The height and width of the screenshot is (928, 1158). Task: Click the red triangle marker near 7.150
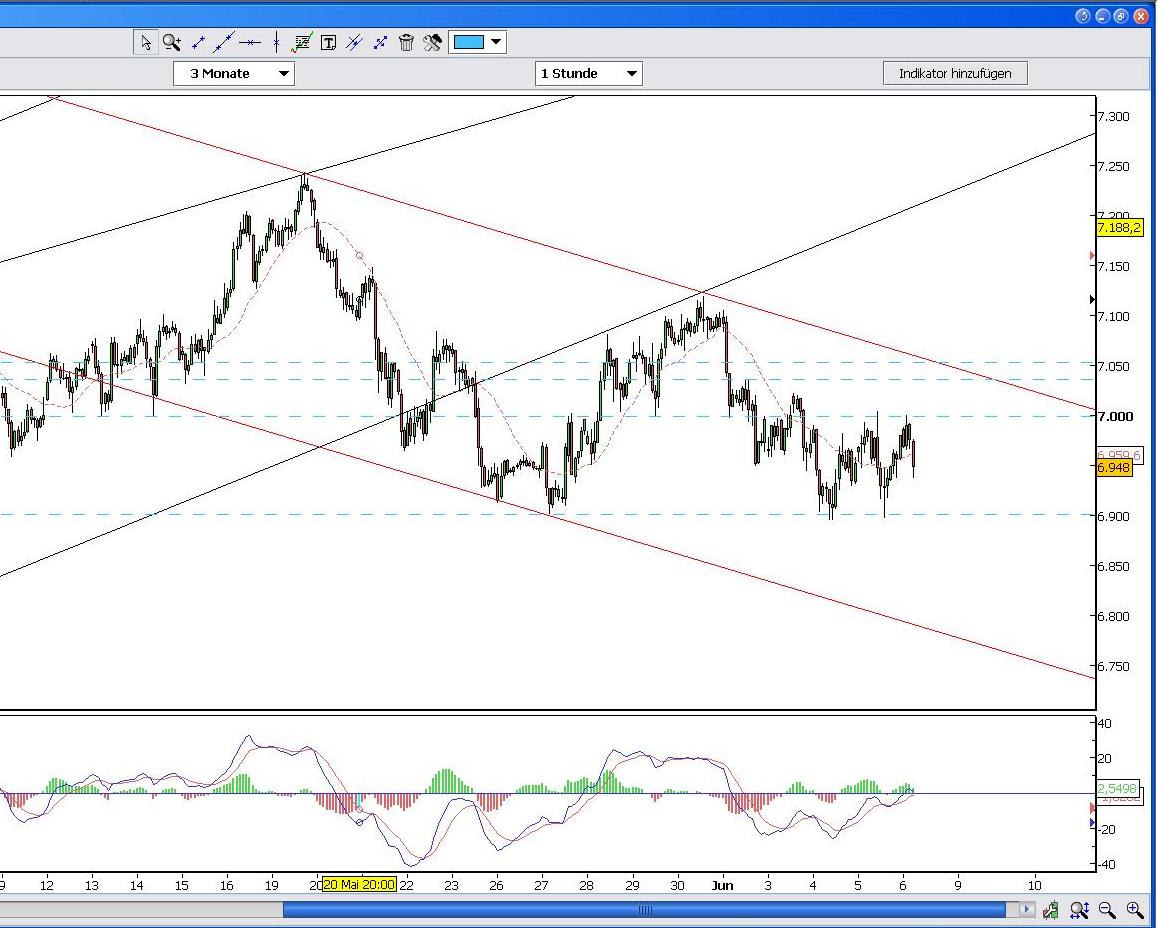[1093, 255]
